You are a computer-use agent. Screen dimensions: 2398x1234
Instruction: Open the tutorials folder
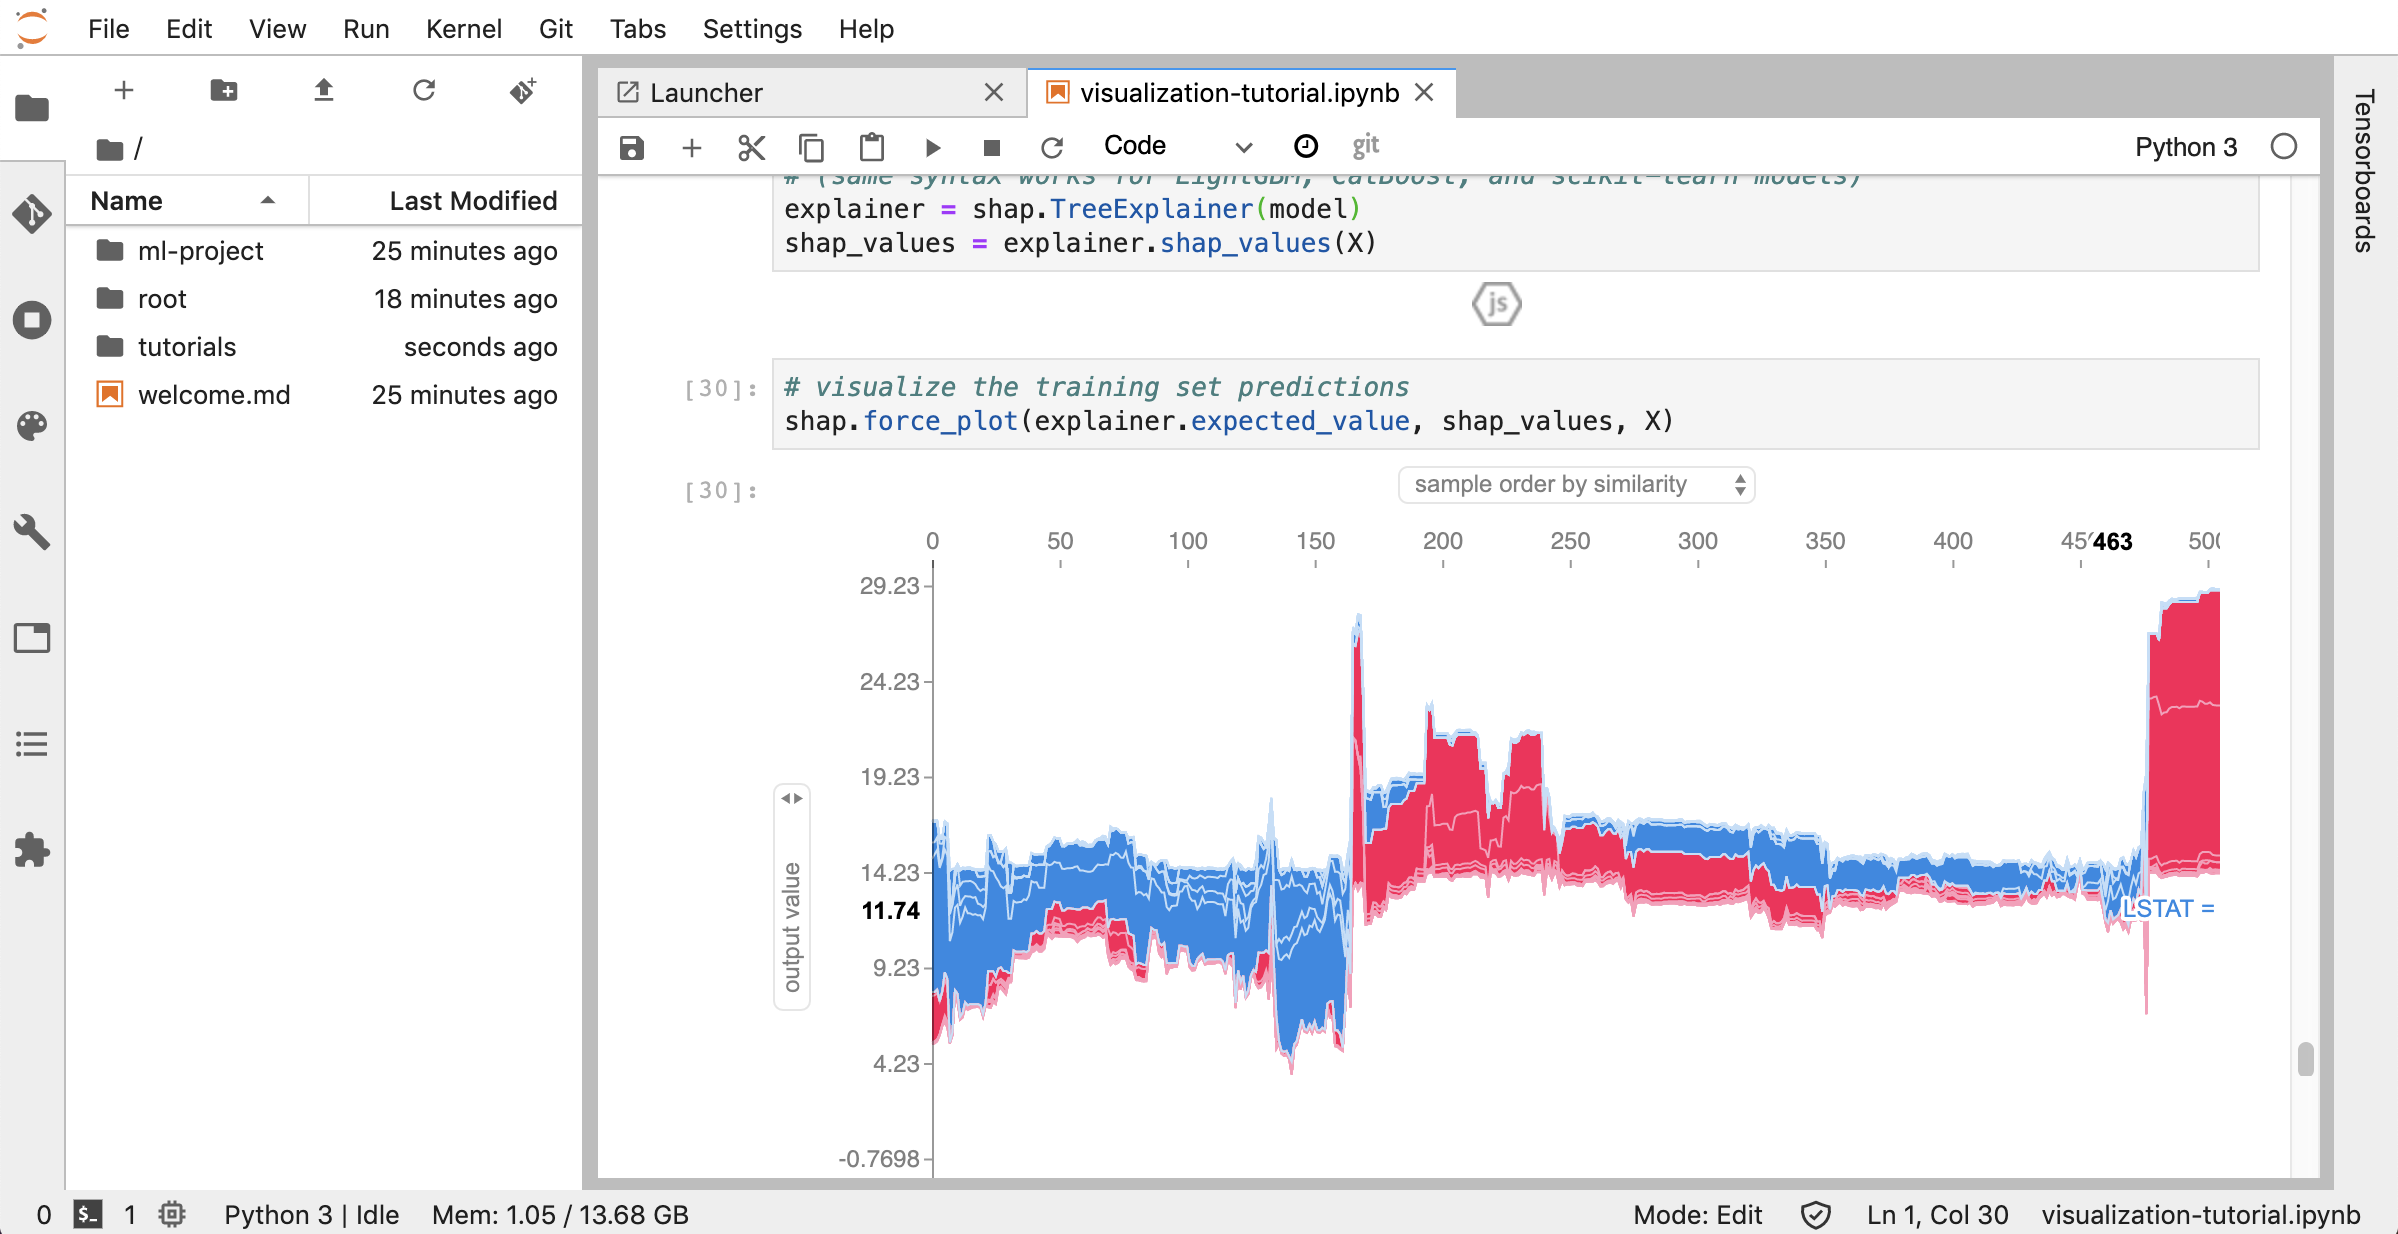[x=187, y=347]
